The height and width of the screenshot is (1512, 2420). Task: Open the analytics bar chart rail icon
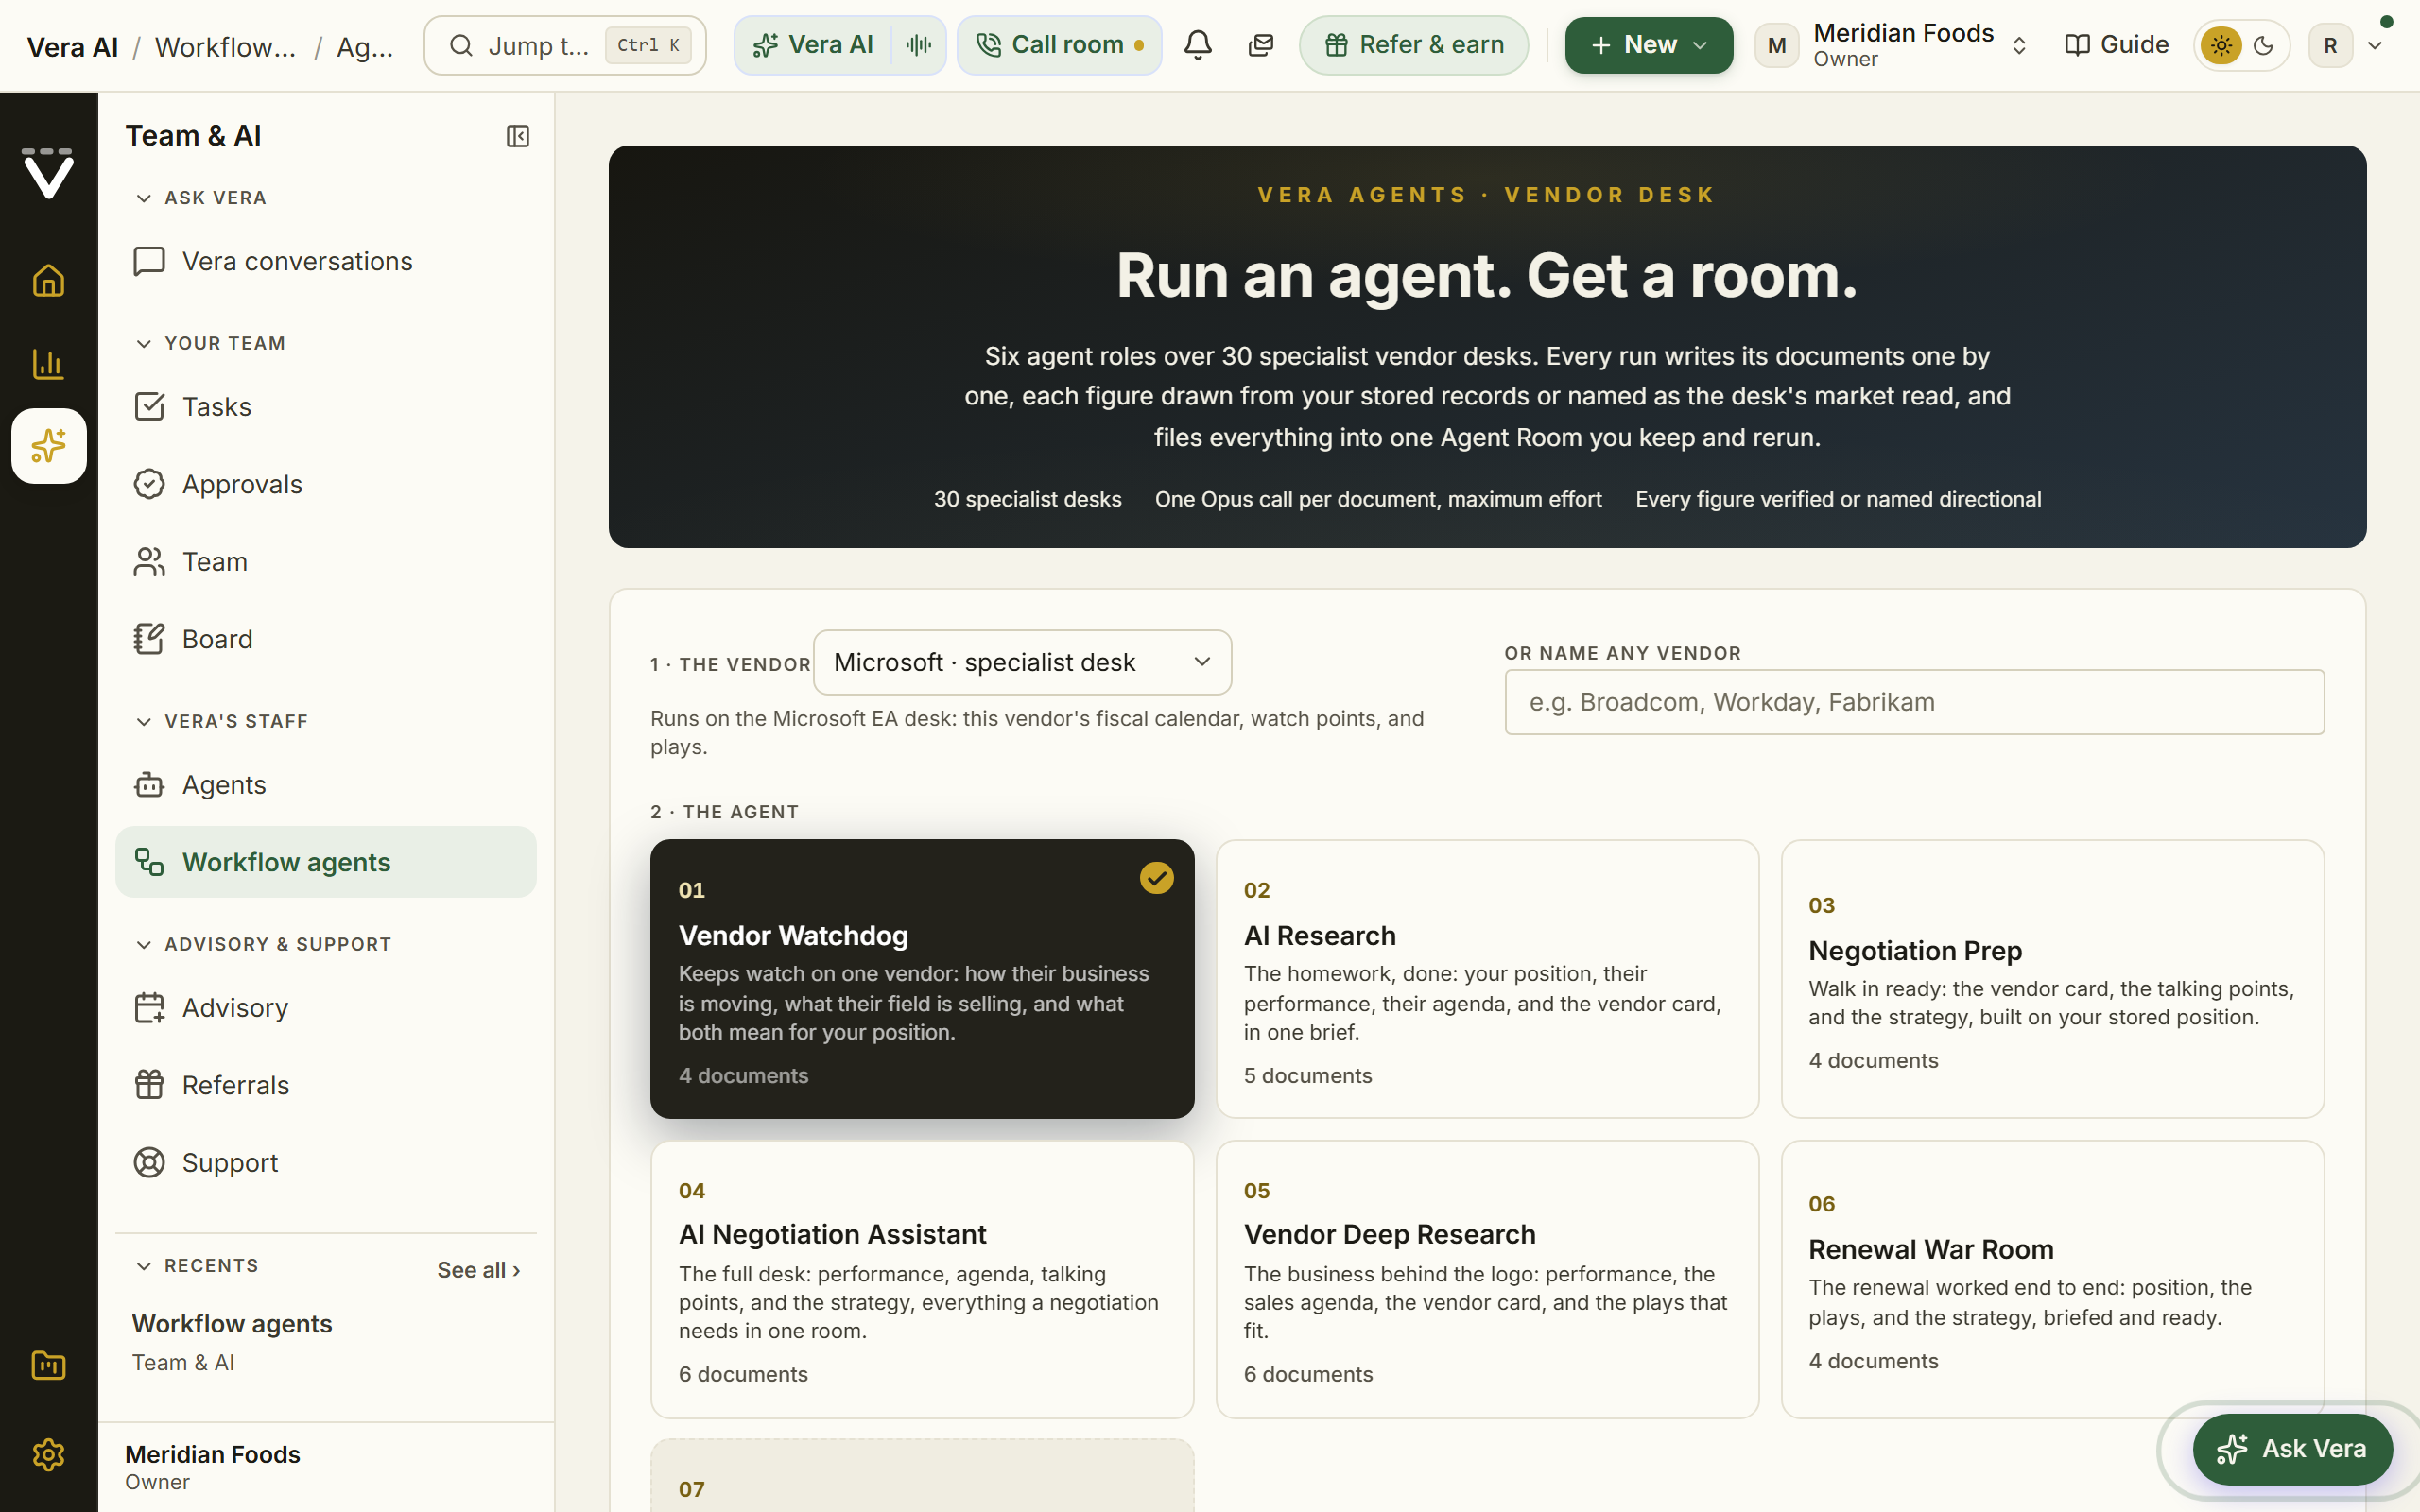point(48,364)
